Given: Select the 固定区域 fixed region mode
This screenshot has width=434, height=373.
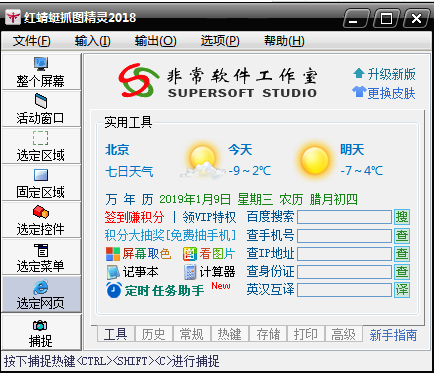Looking at the screenshot, I should point(41,182).
